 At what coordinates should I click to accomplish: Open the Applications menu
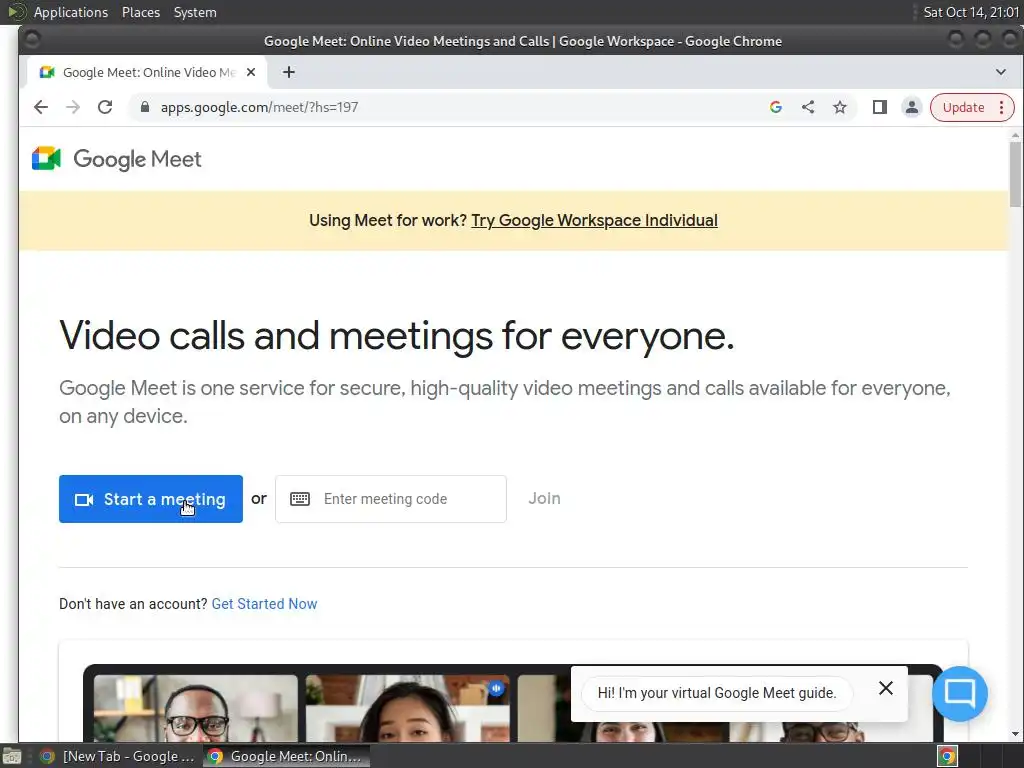click(x=71, y=12)
